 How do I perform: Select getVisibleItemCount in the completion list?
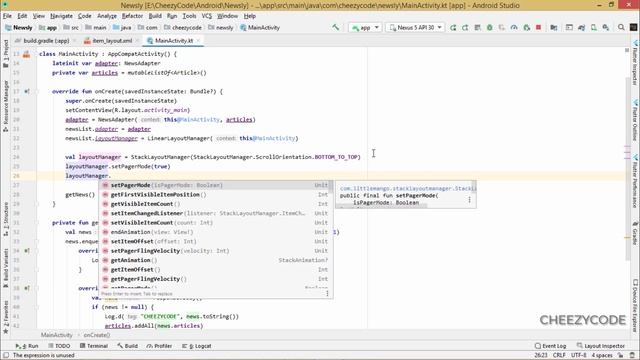(216, 204)
